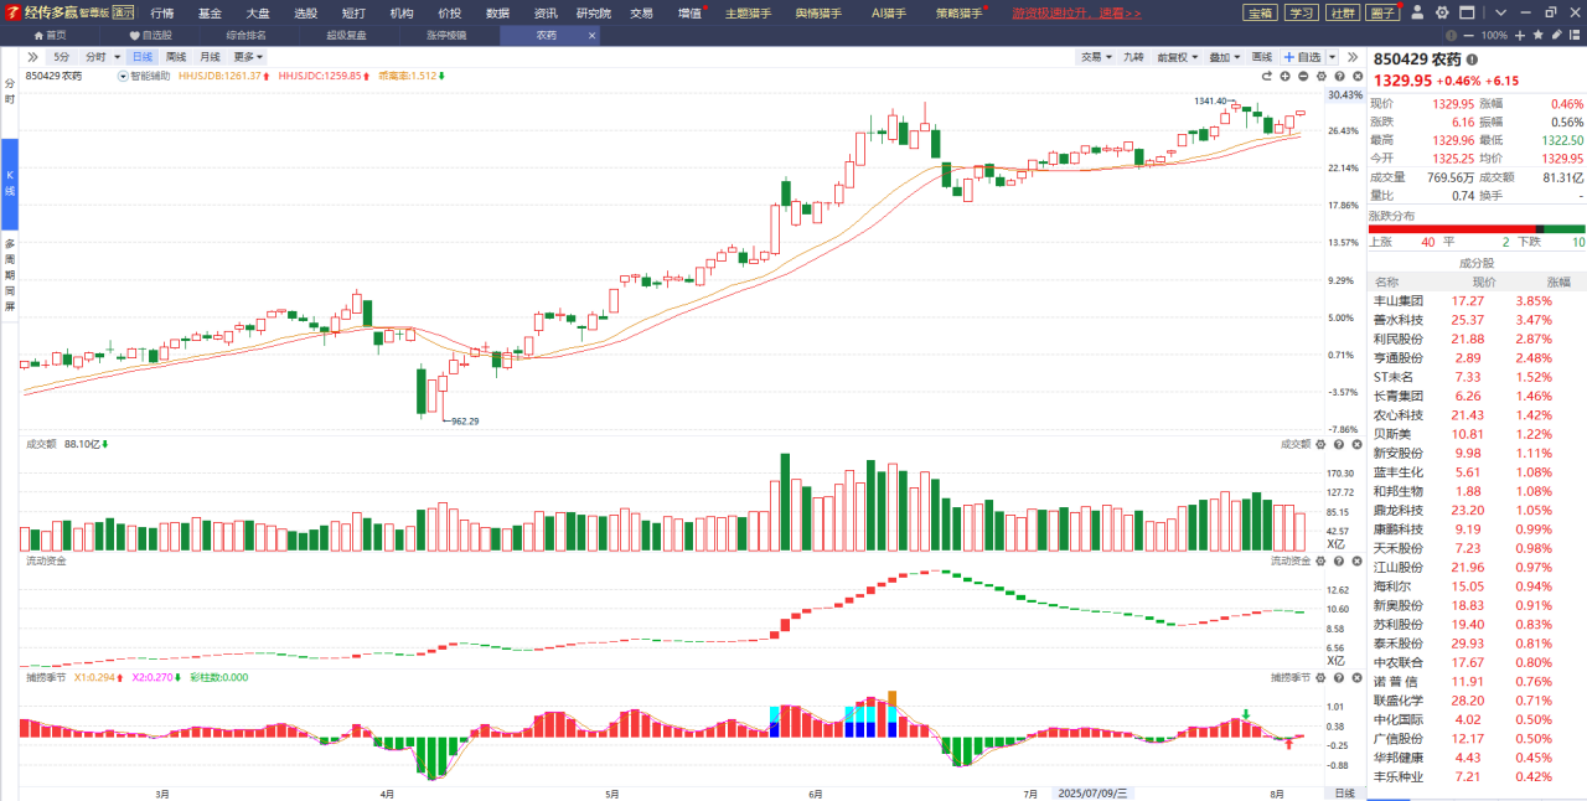Click the plus circle icon above K-line chart
Screen dimensions: 1587x801
[x=1285, y=76]
